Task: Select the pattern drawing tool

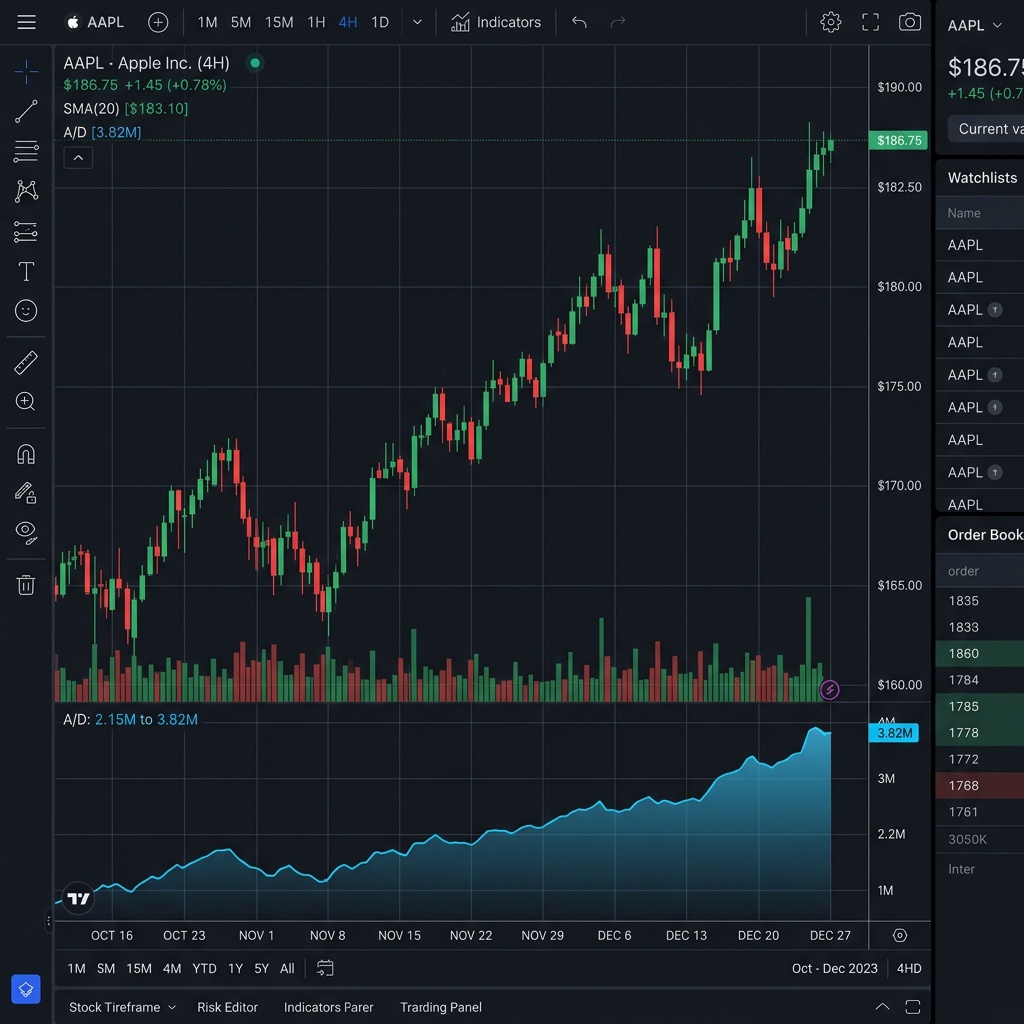Action: (26, 191)
